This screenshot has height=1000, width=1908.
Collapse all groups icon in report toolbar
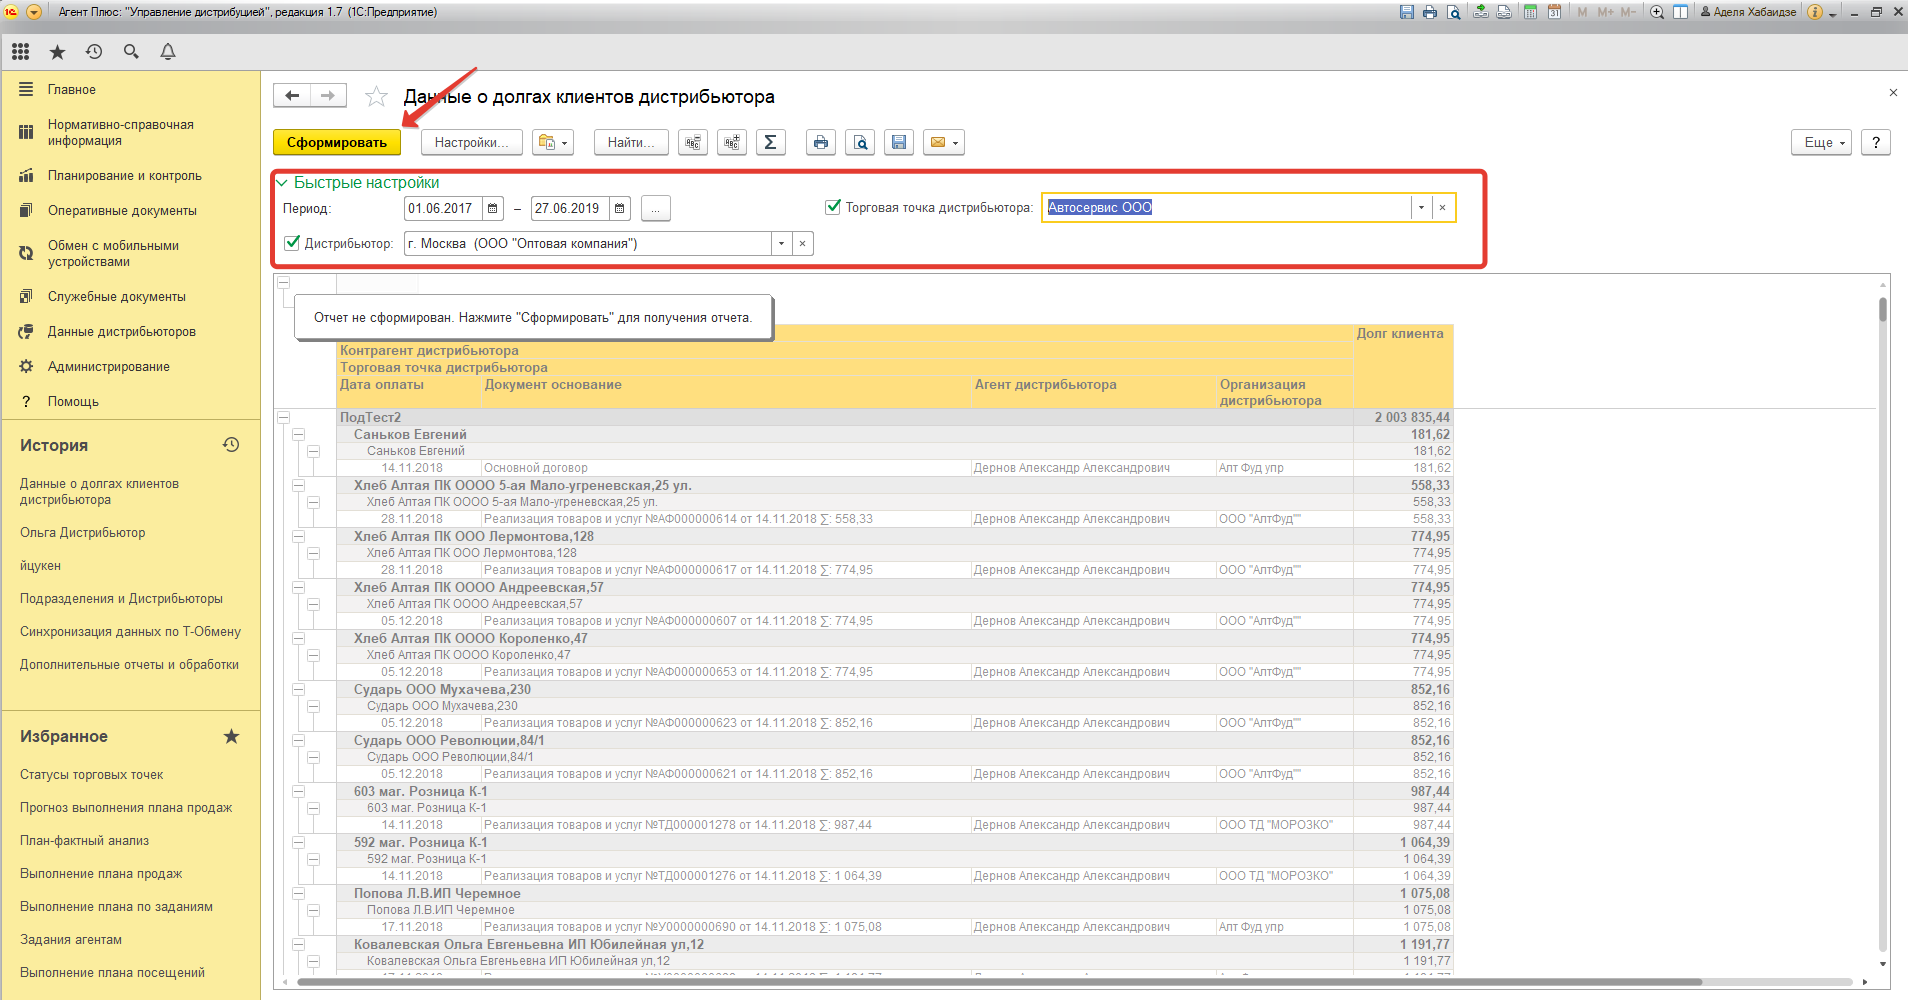coord(693,142)
